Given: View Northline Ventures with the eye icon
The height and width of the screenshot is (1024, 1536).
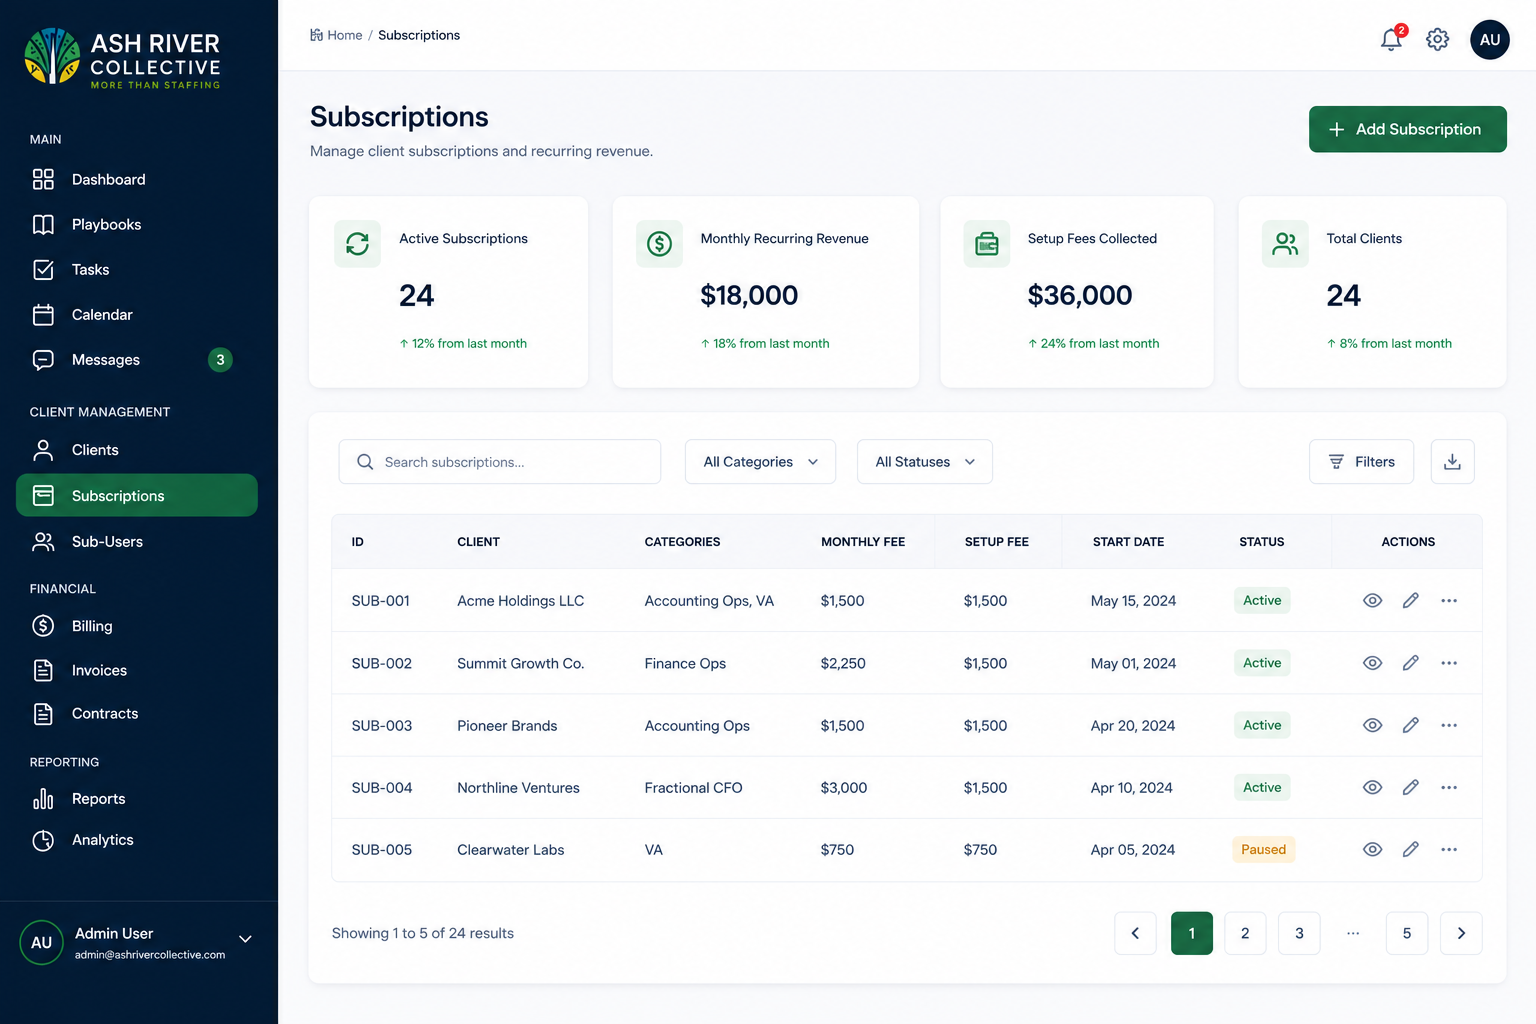Looking at the screenshot, I should click(1372, 788).
